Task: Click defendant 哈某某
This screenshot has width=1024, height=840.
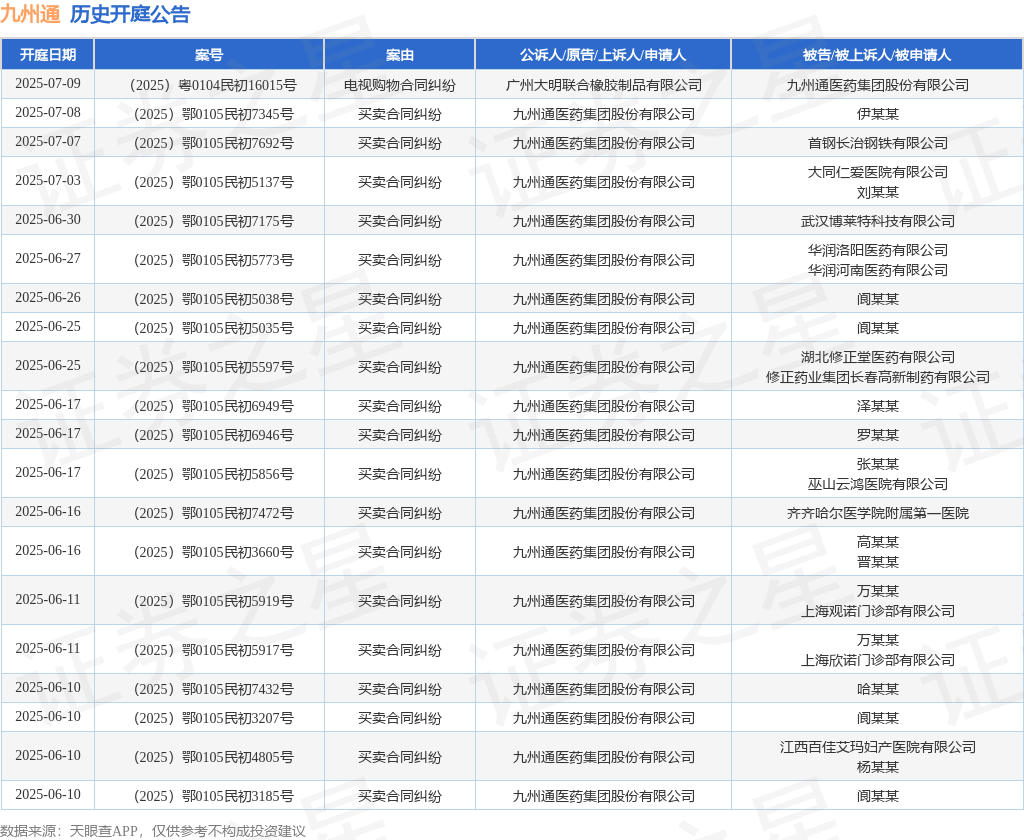Action: (x=878, y=689)
